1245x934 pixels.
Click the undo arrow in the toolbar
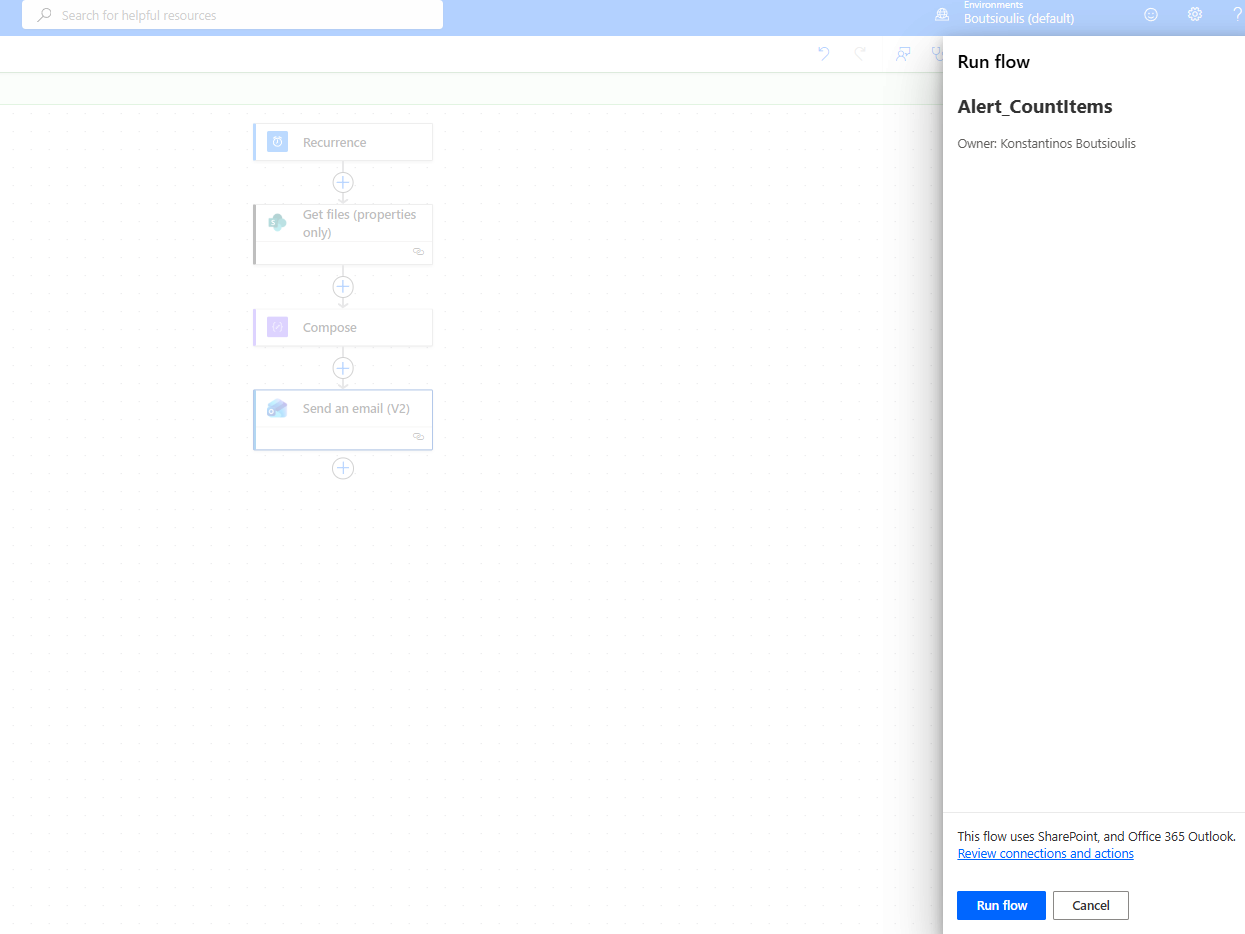[x=824, y=54]
